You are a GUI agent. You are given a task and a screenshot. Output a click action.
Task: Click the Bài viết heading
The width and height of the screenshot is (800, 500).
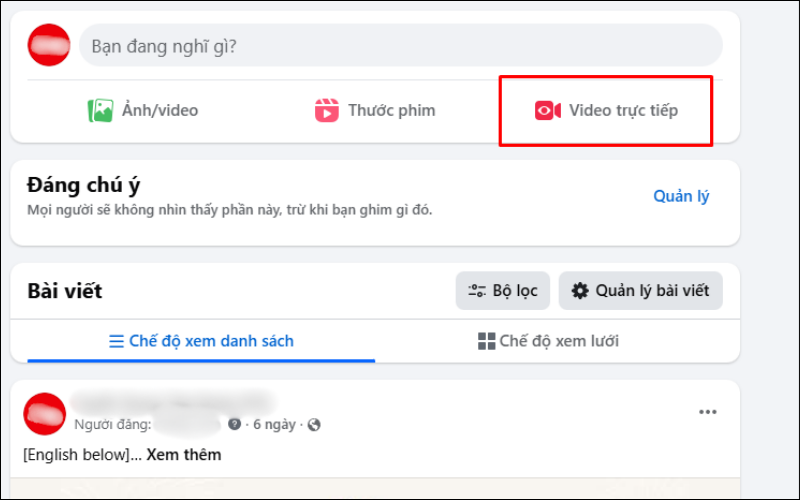point(65,291)
